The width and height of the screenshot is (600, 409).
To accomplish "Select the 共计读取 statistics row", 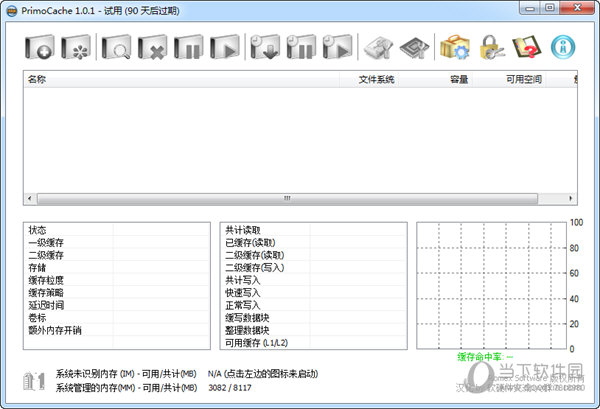I will (x=313, y=230).
